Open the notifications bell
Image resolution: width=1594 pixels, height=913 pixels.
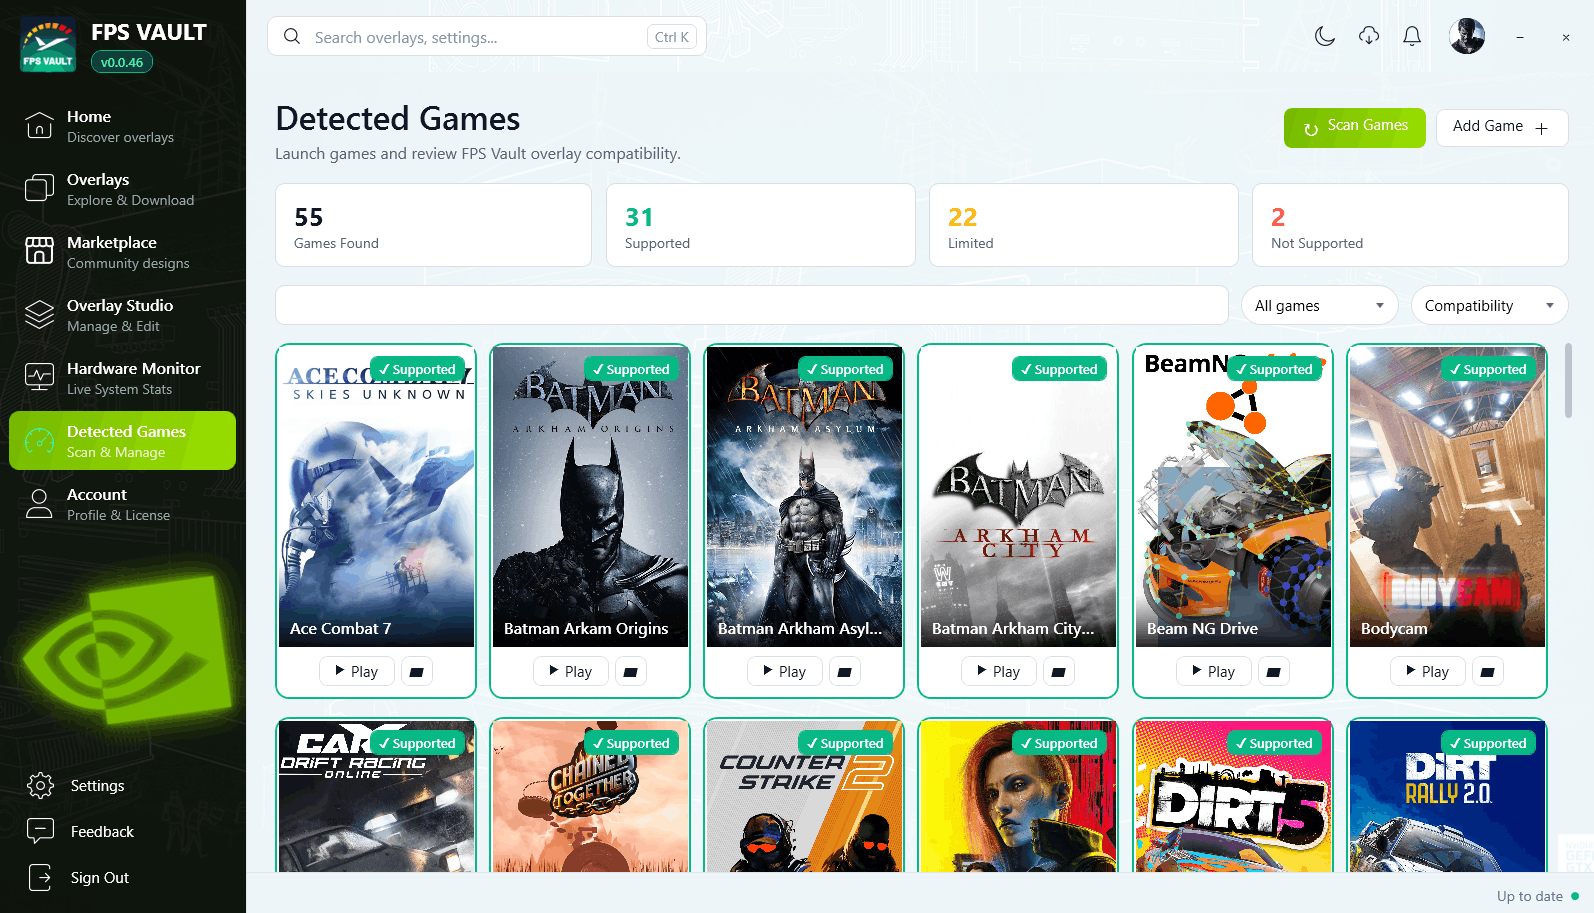(1412, 37)
